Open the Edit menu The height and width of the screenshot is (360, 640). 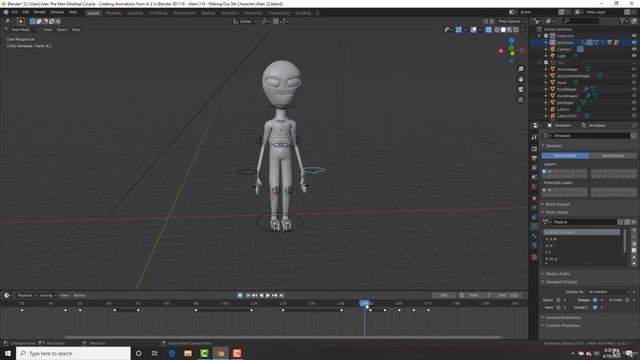(x=26, y=12)
